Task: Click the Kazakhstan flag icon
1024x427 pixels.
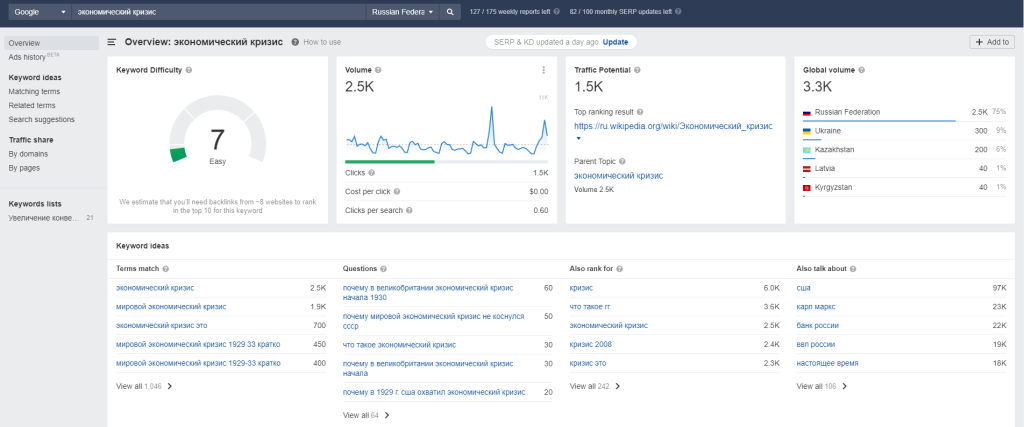Action: coord(807,150)
